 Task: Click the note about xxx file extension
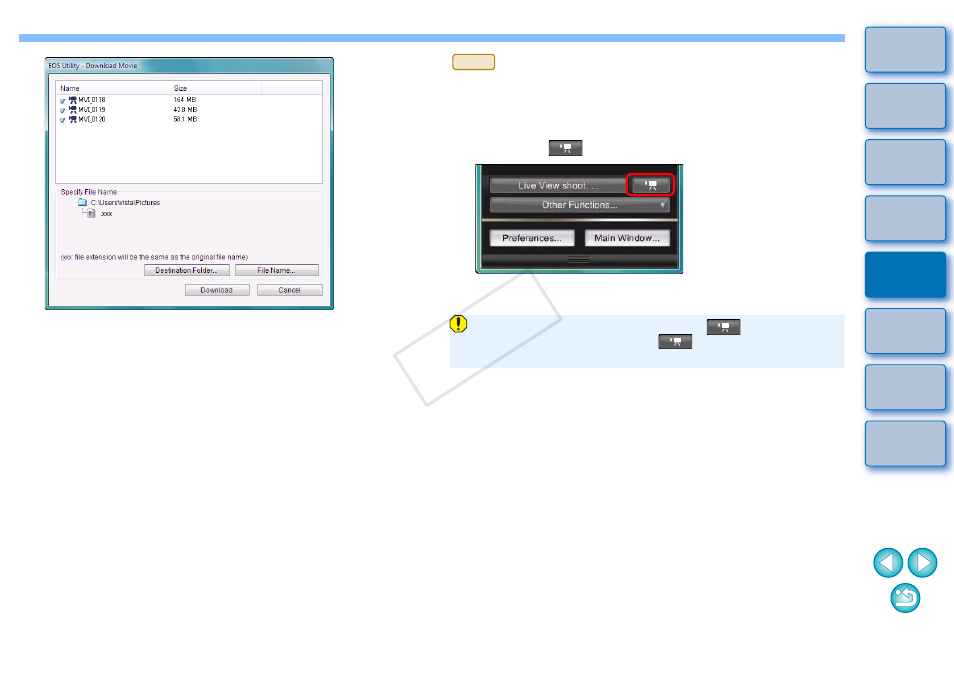[x=154, y=257]
